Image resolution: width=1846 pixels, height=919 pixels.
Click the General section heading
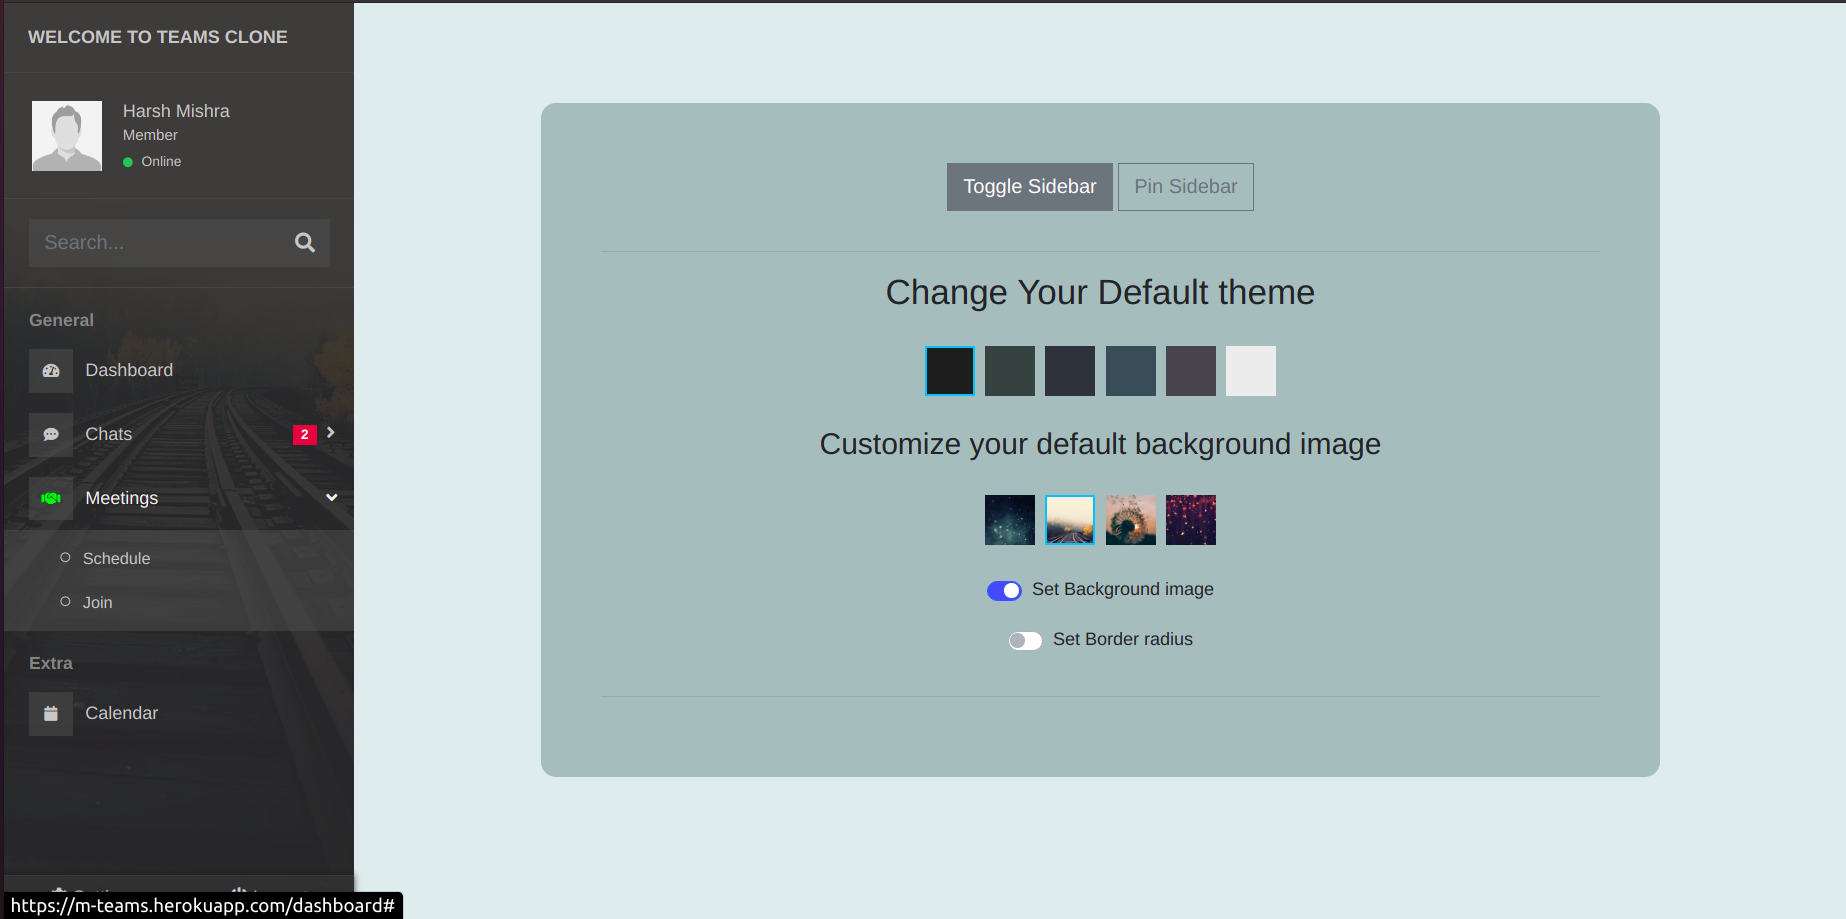pos(61,320)
